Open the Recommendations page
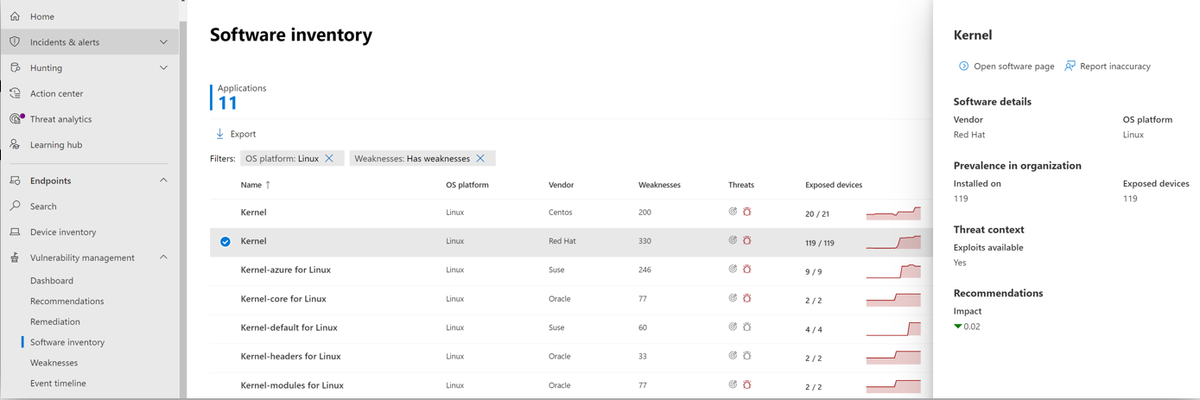 67,301
